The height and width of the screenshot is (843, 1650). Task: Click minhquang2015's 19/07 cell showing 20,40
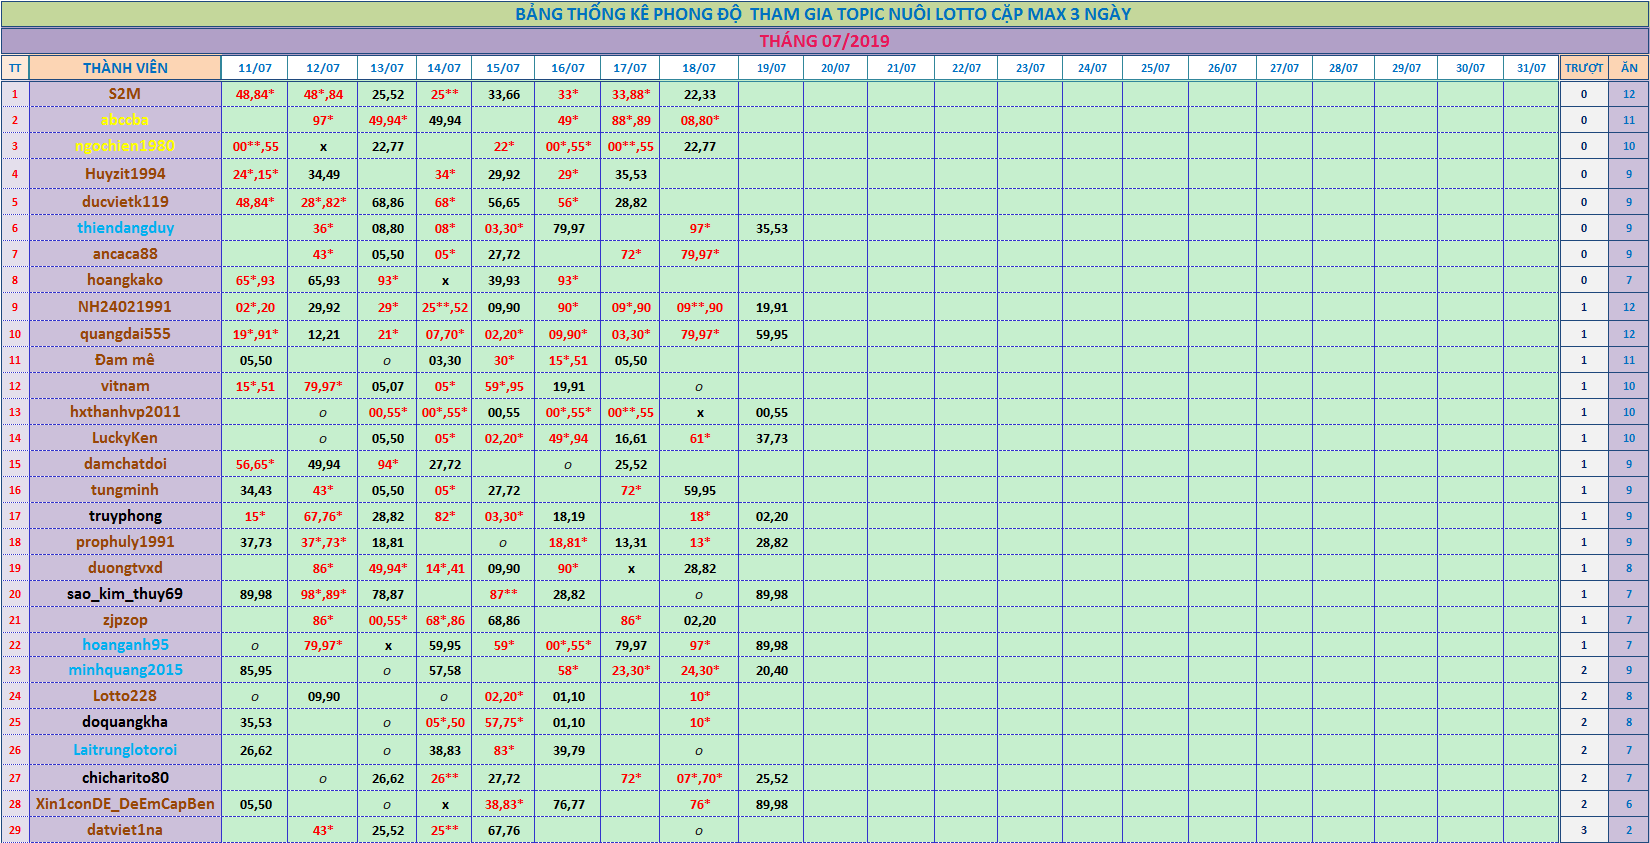point(771,671)
